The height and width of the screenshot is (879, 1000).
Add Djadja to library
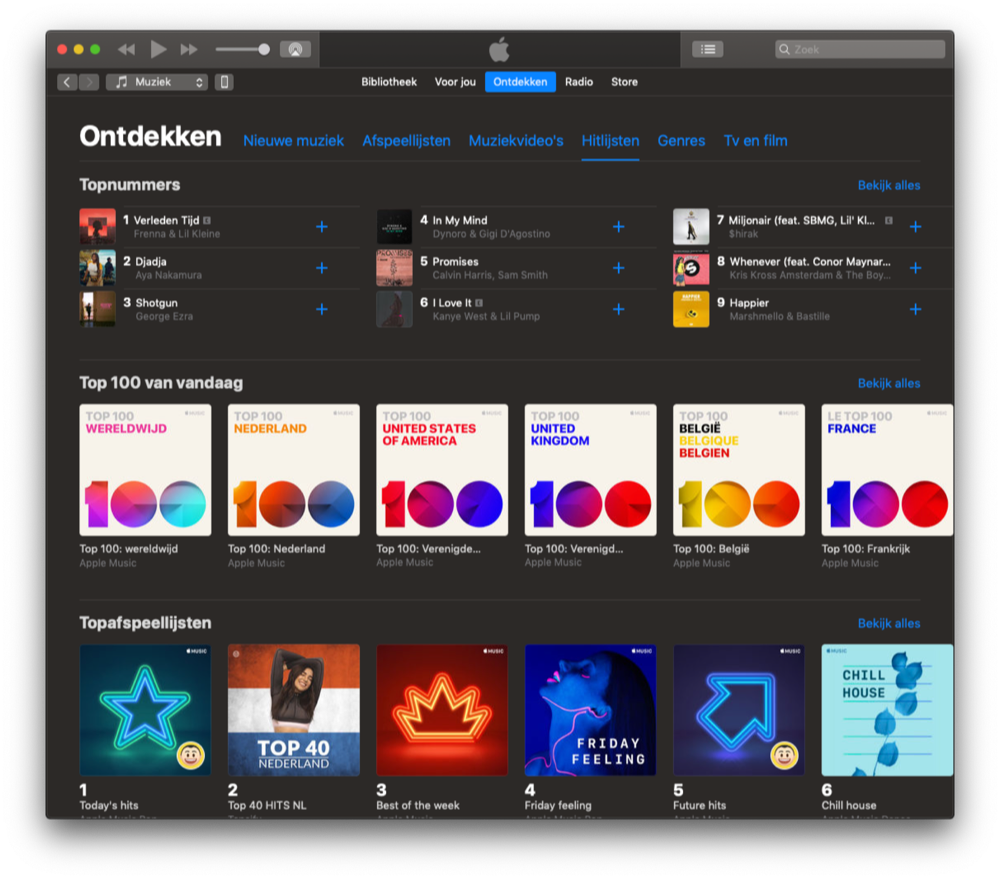[x=322, y=268]
